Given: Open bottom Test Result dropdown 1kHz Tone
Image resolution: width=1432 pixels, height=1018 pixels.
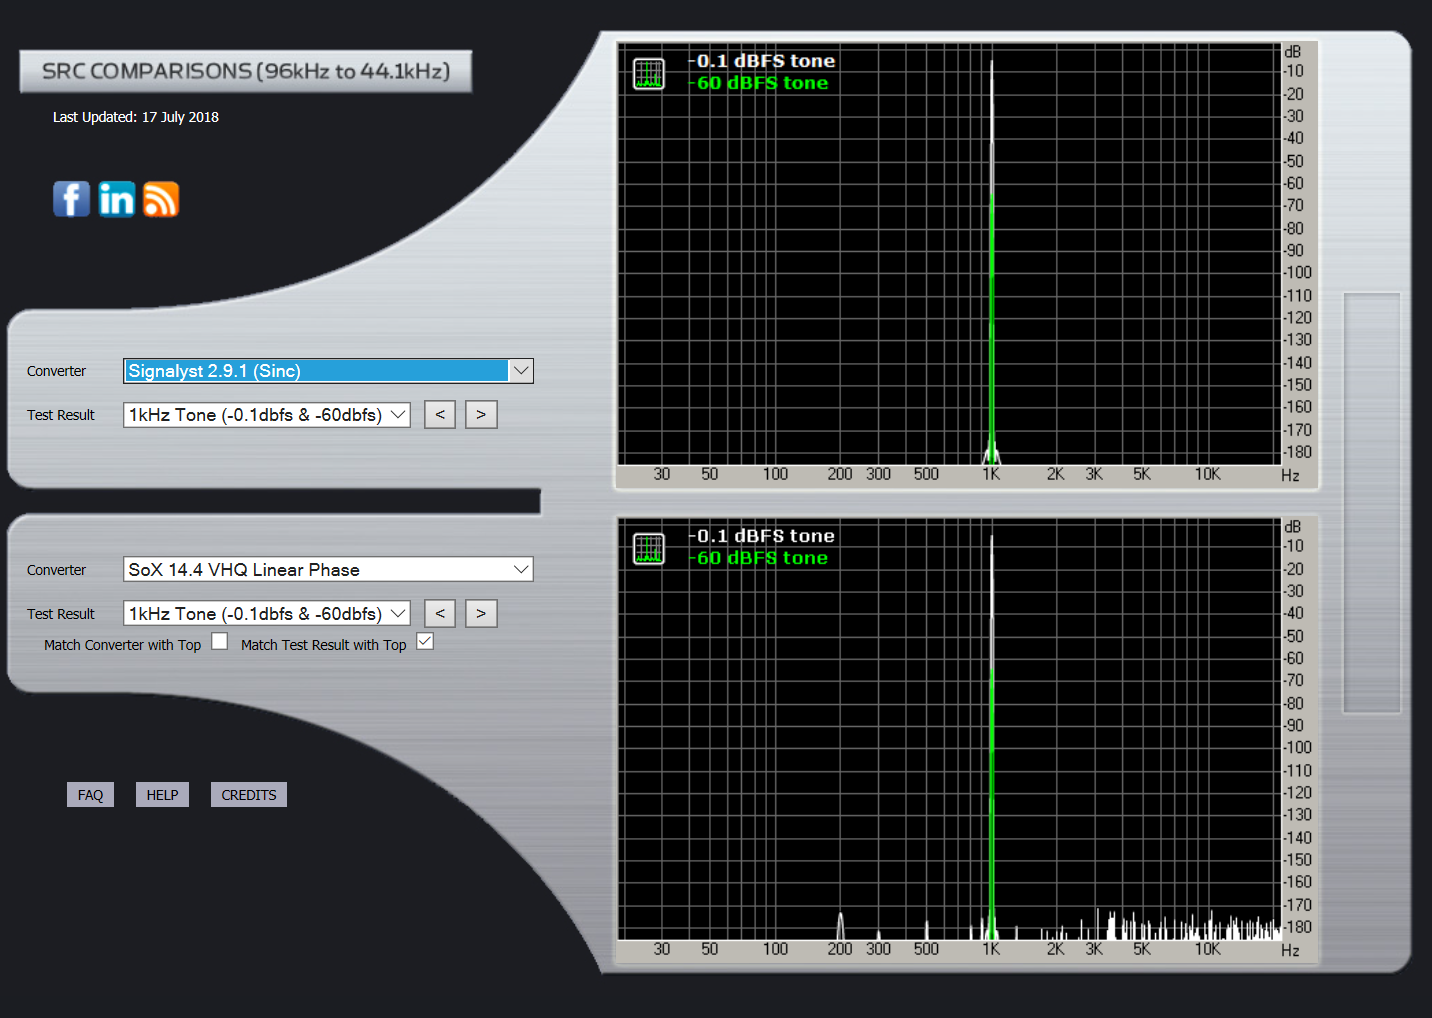Looking at the screenshot, I should (267, 614).
